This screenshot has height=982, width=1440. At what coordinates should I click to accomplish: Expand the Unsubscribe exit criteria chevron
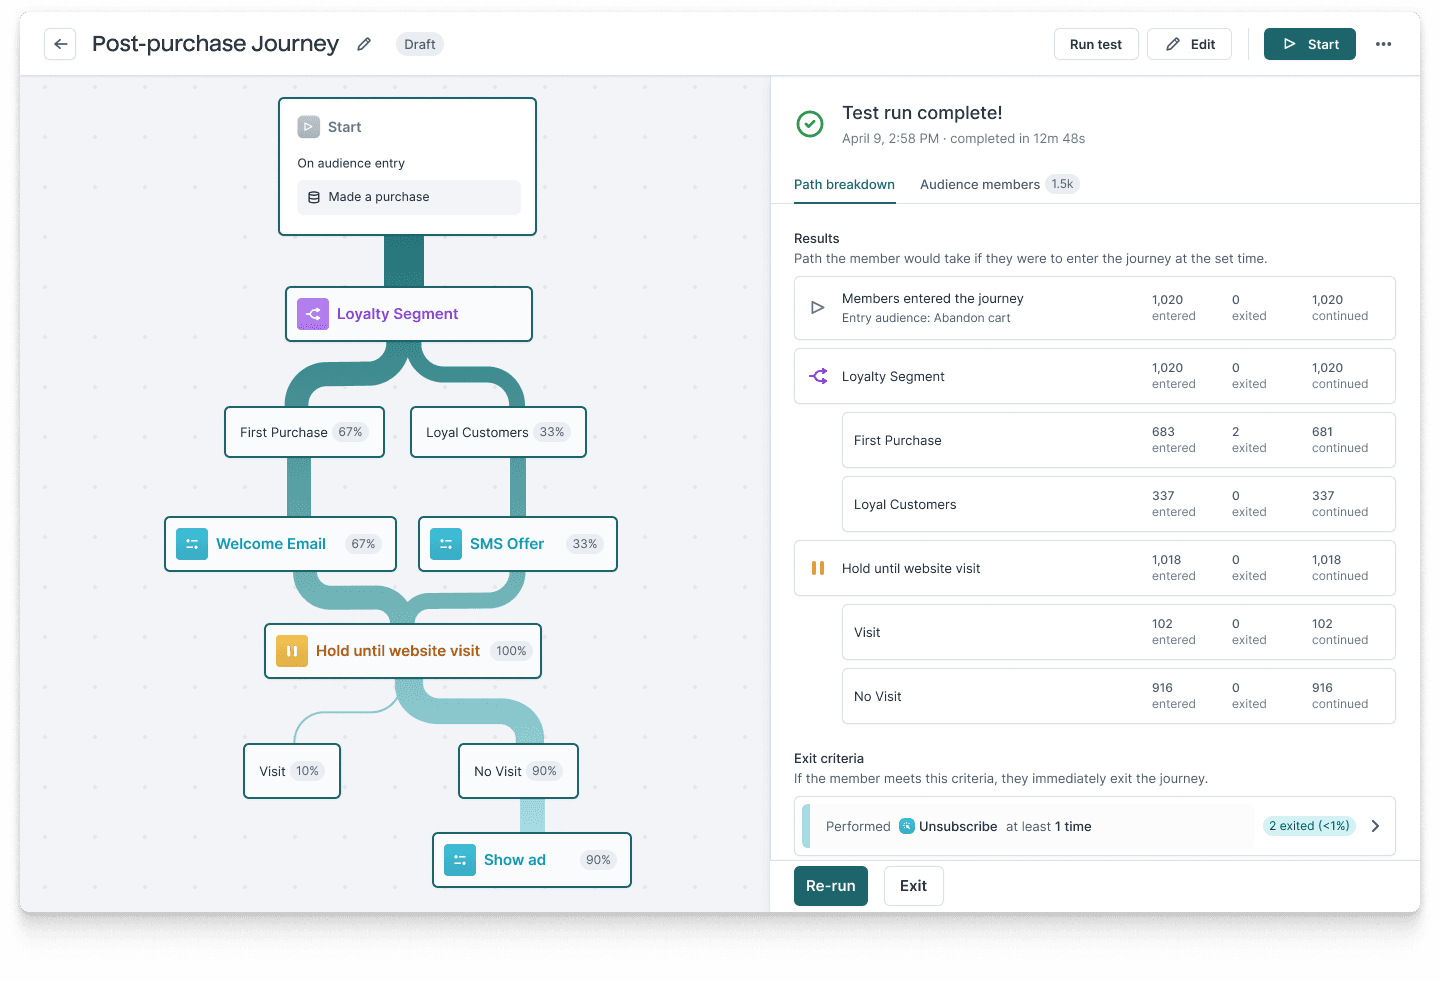1375,826
